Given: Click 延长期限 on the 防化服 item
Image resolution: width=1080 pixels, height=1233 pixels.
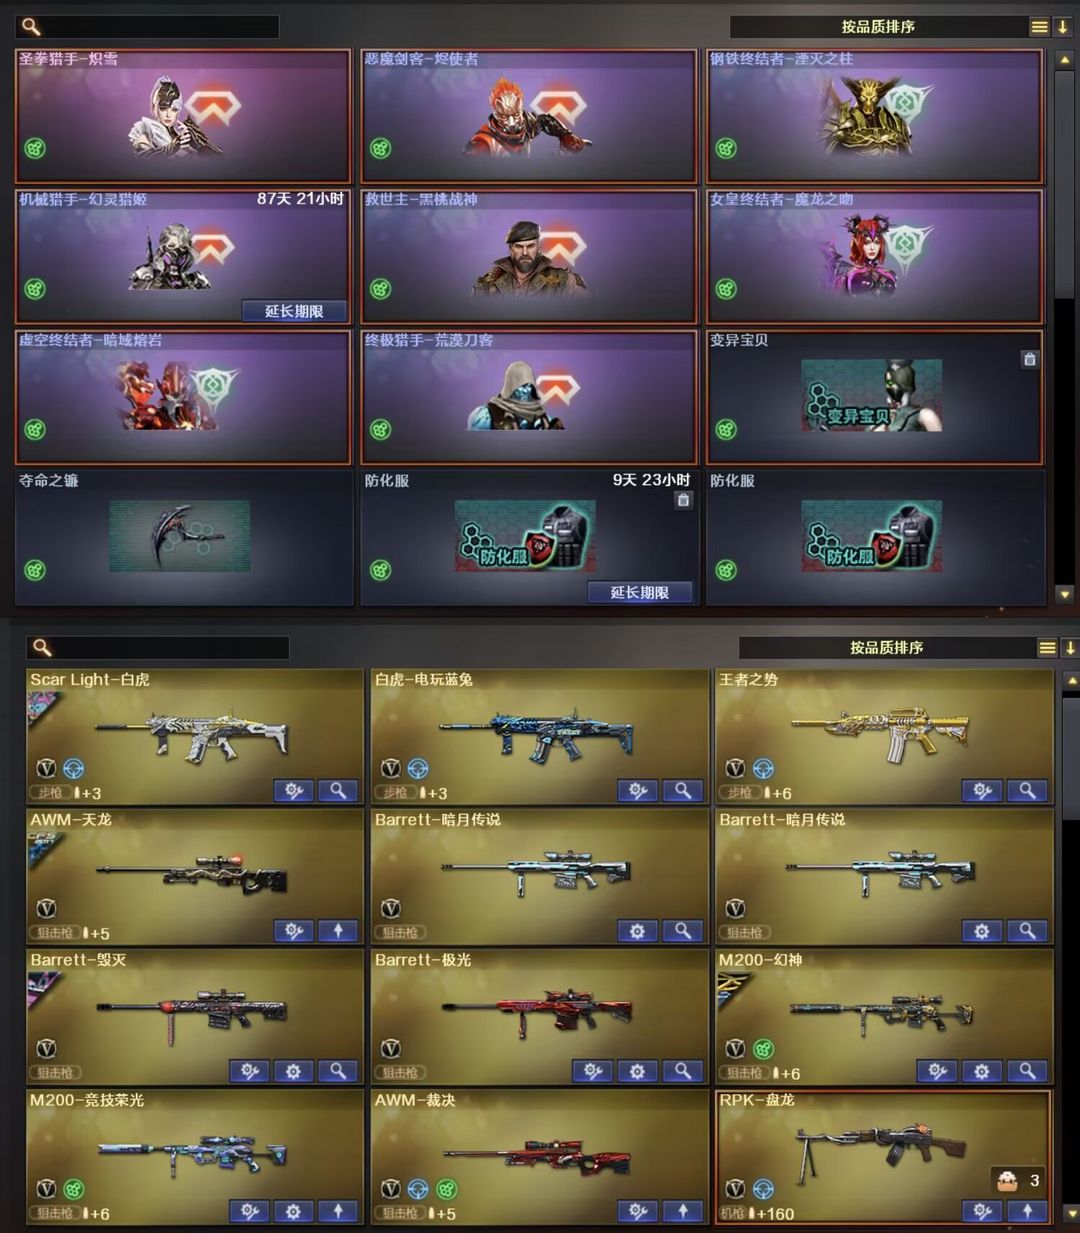Looking at the screenshot, I should coord(640,592).
